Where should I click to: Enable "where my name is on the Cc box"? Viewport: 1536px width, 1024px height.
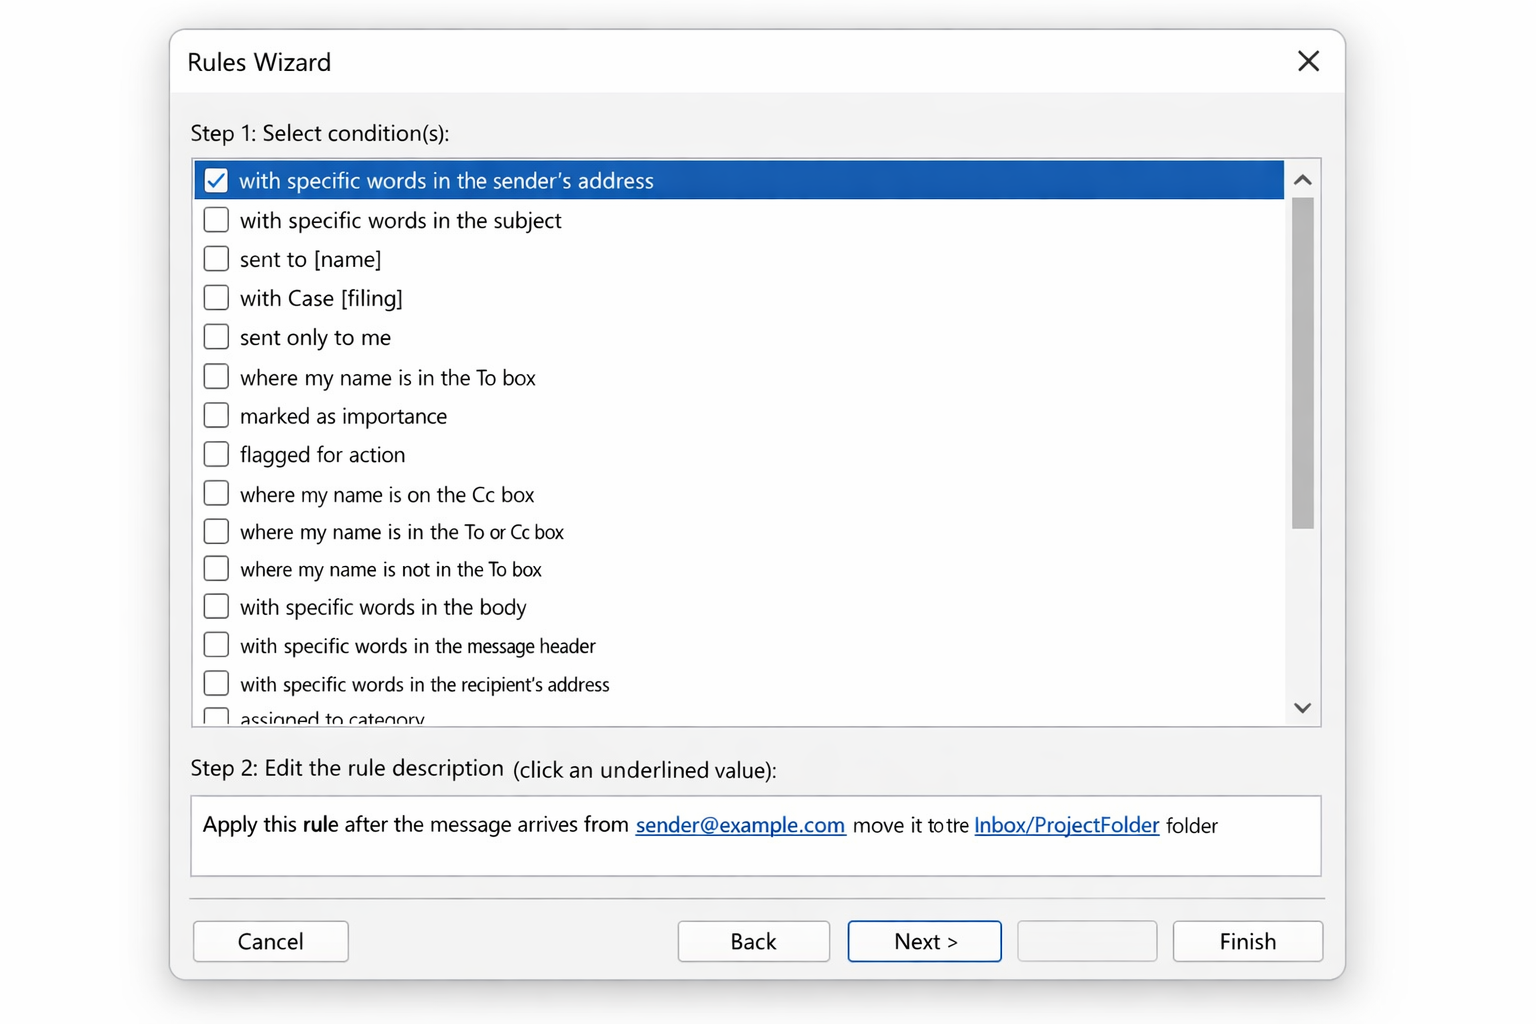coord(215,492)
